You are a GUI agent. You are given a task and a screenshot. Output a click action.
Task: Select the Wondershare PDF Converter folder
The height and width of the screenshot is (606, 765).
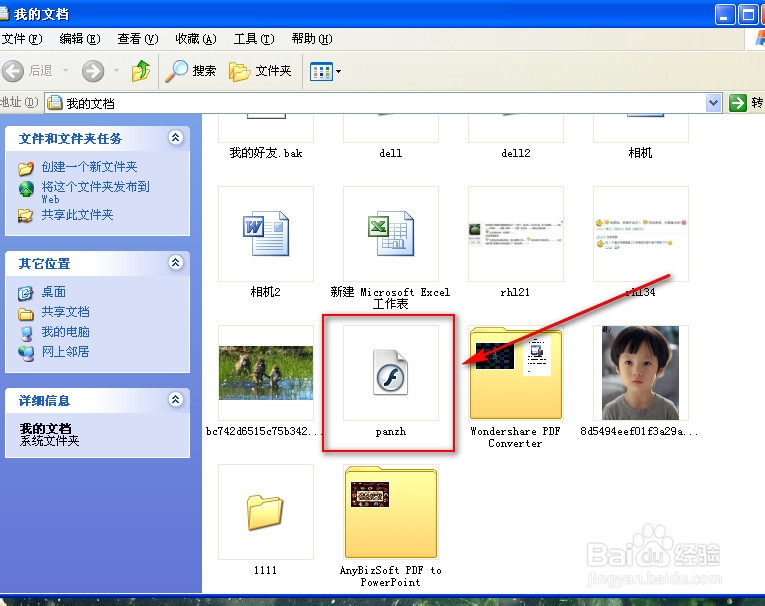(x=516, y=373)
